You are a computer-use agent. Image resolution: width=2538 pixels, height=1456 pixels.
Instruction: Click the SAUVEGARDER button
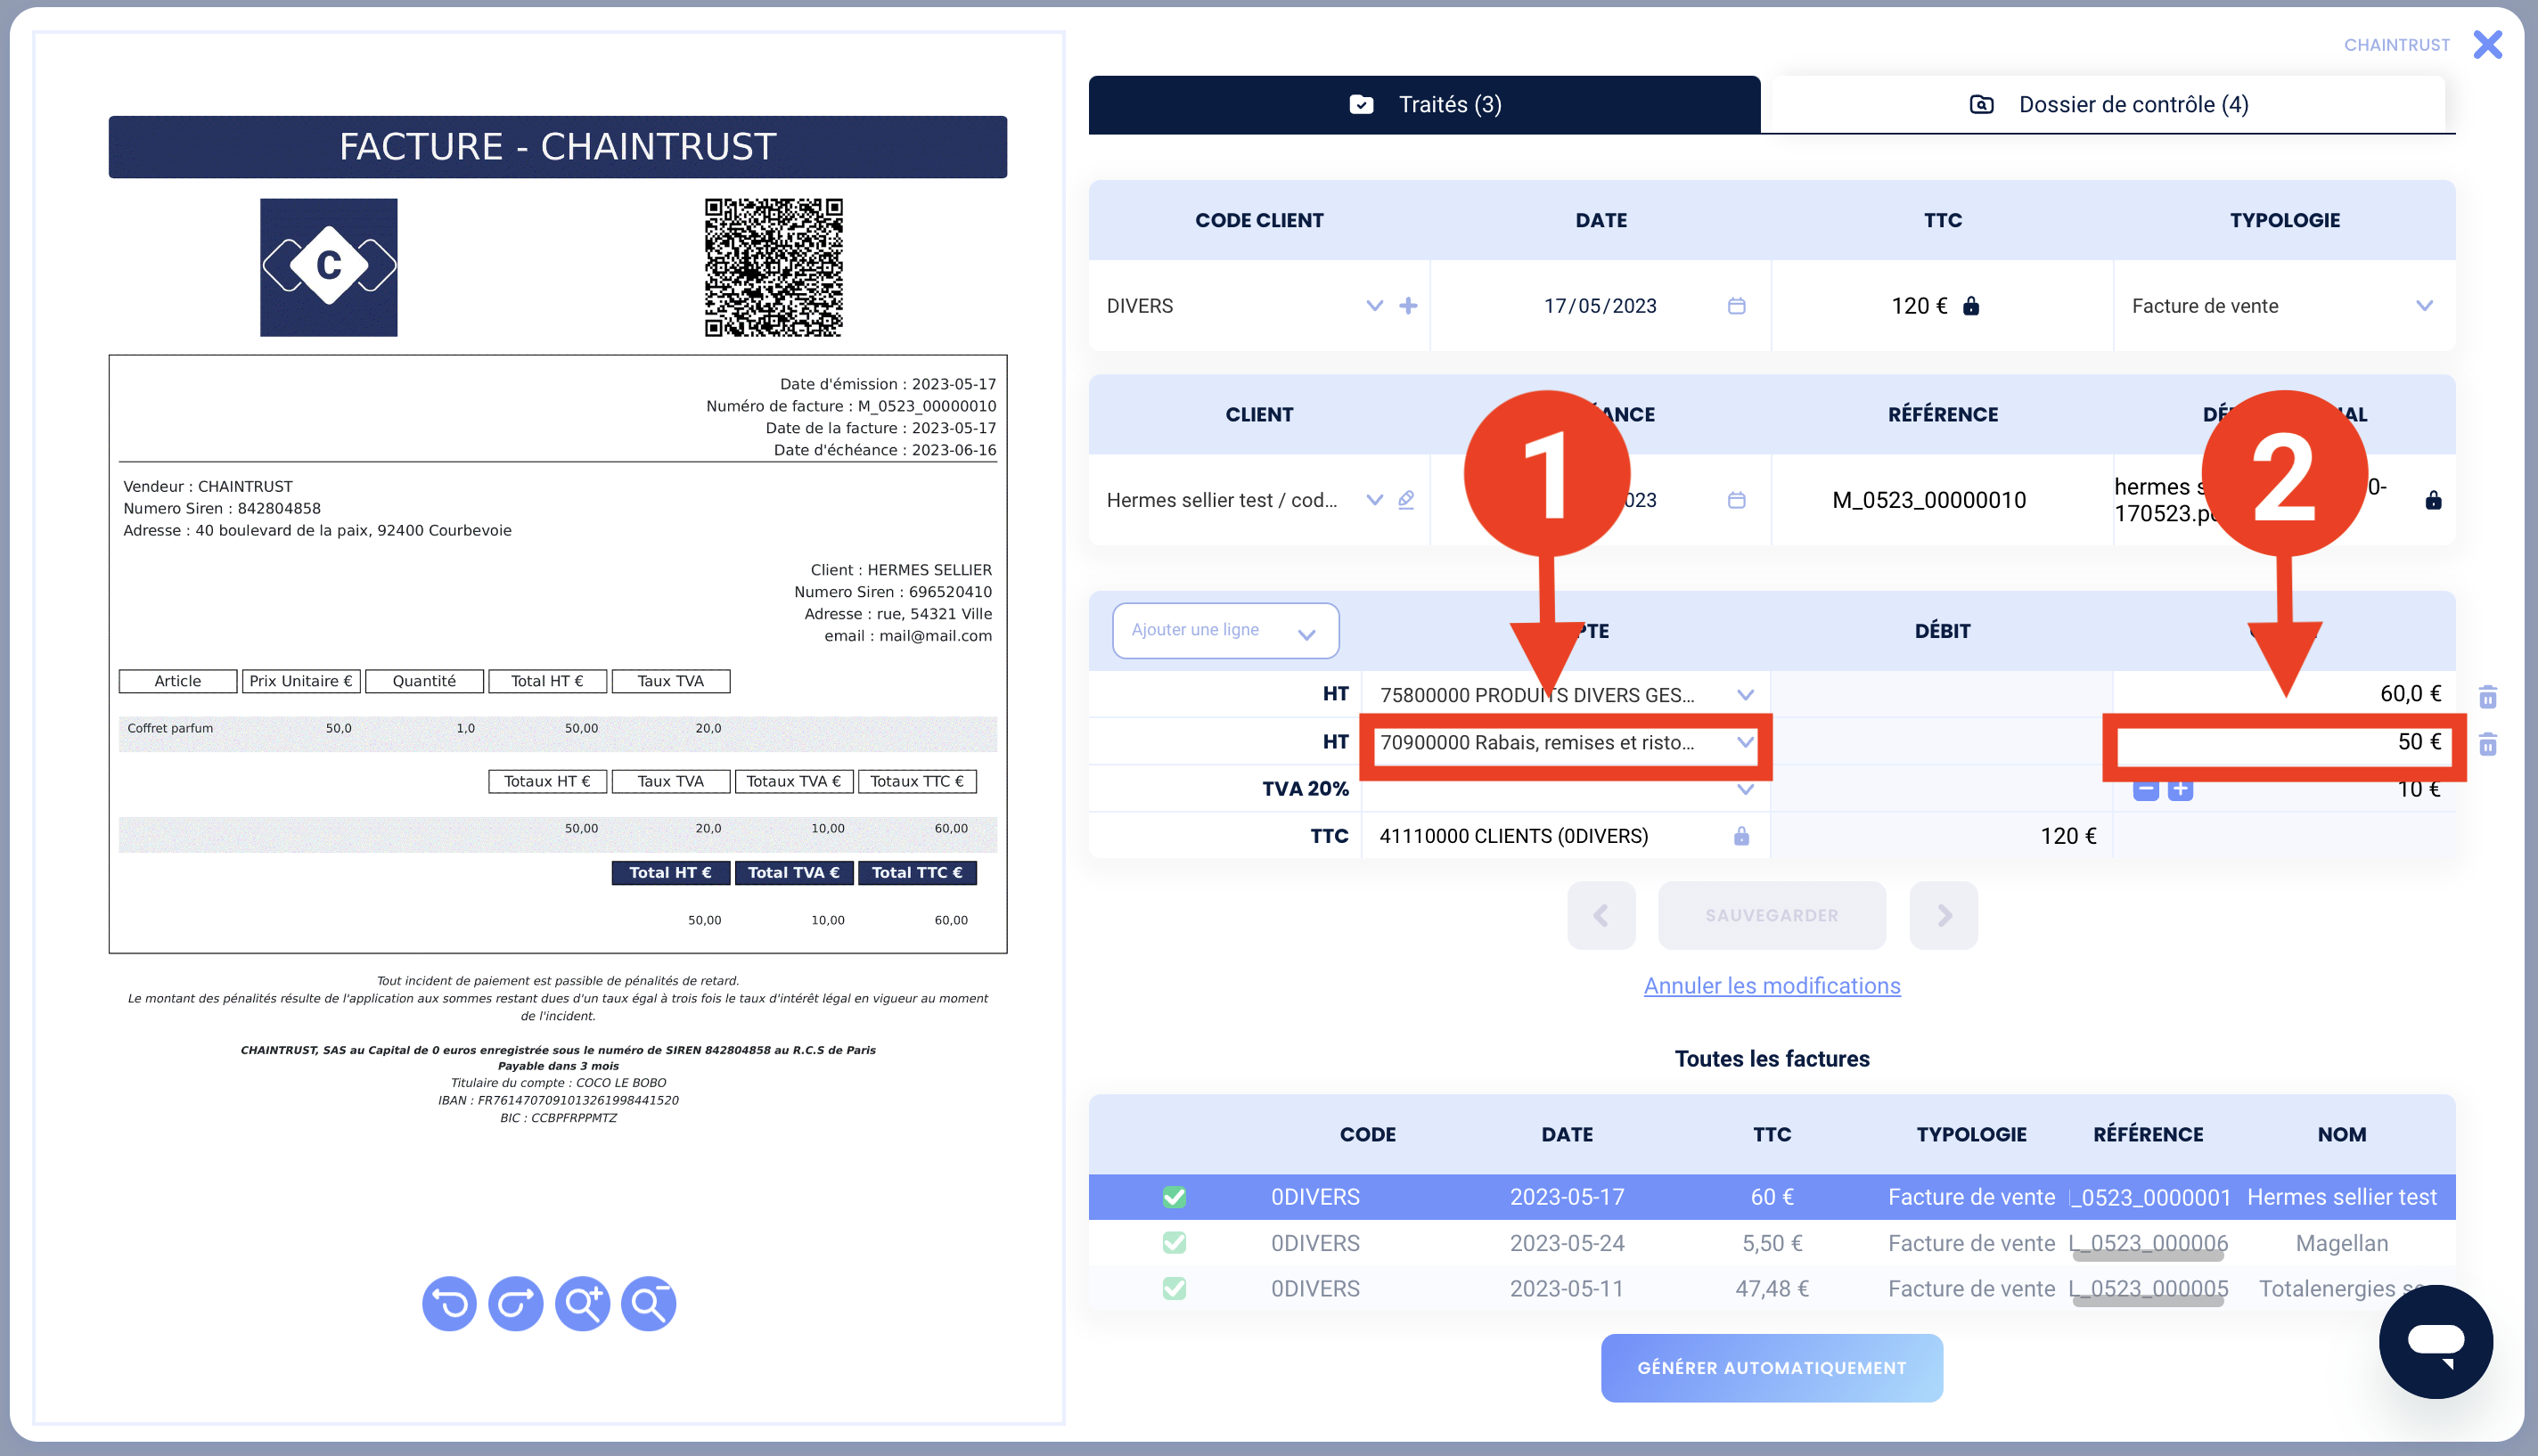(x=1772, y=915)
